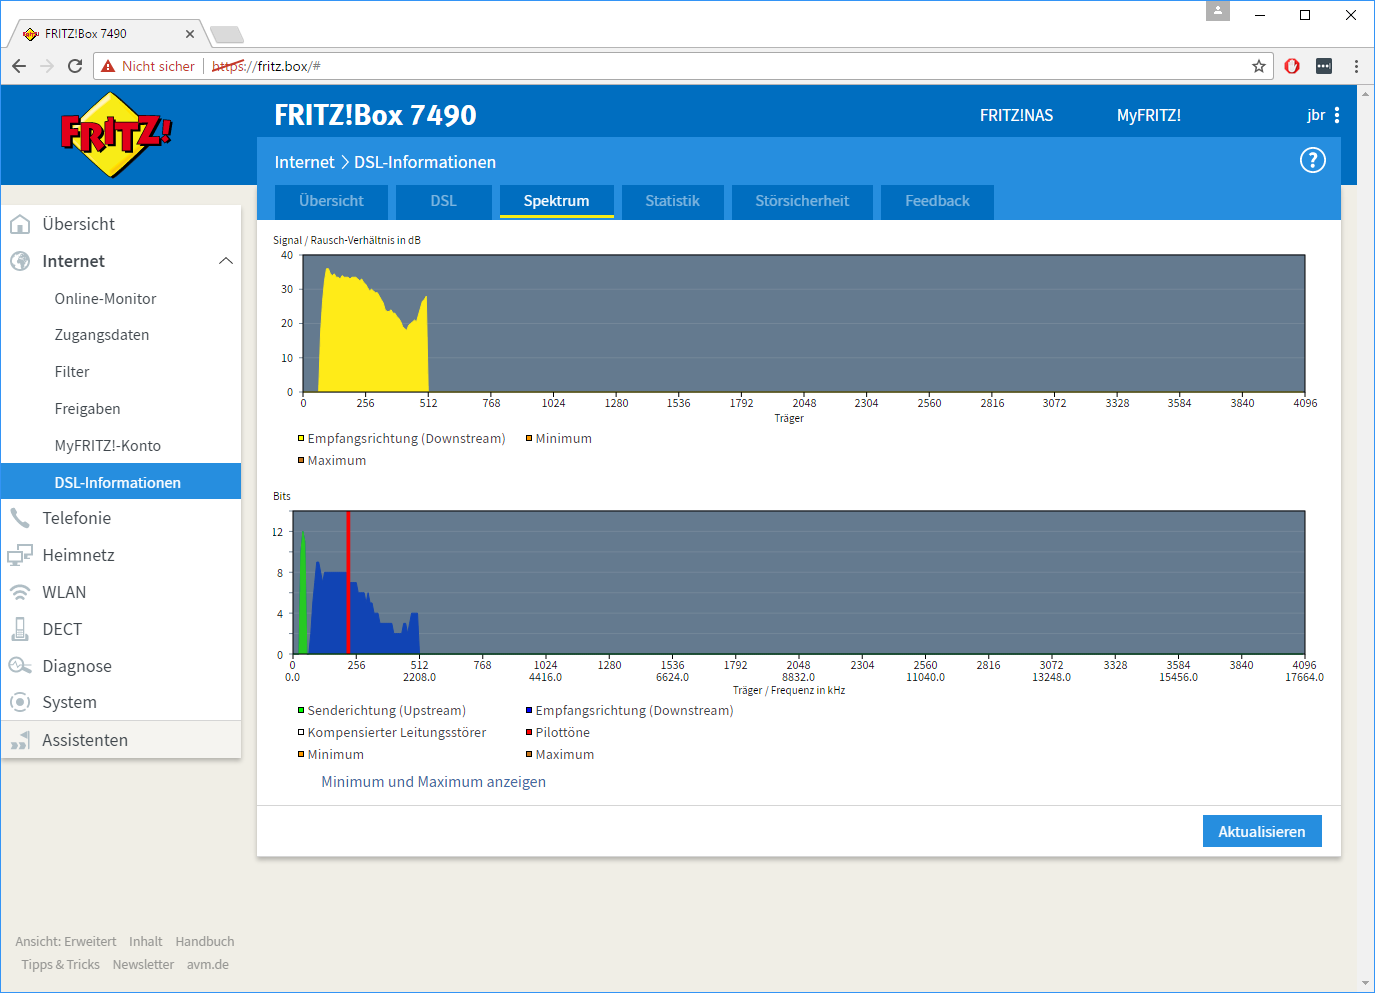Open the user menu three-dot icon

point(1337,115)
